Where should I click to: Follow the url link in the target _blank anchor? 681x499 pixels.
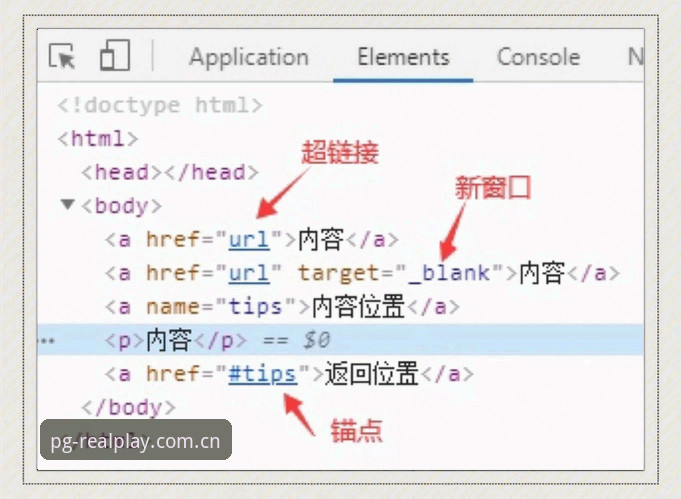(x=249, y=273)
